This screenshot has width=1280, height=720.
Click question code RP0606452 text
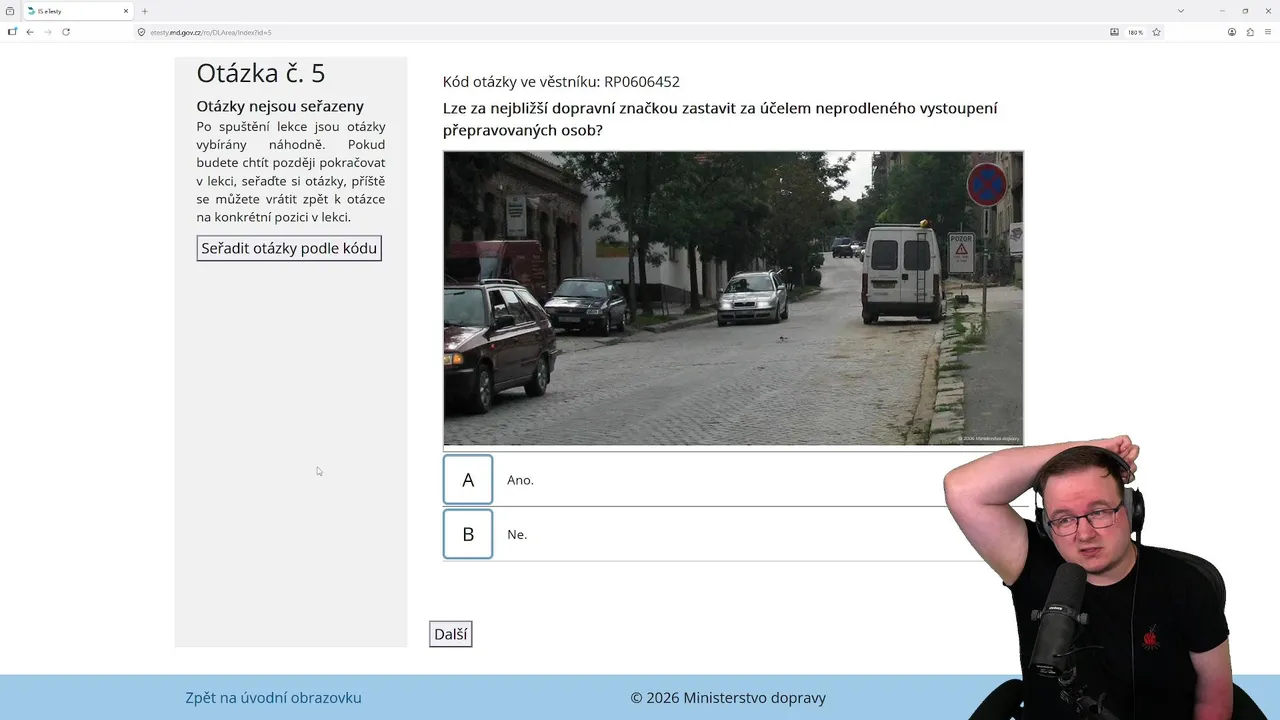tap(642, 82)
